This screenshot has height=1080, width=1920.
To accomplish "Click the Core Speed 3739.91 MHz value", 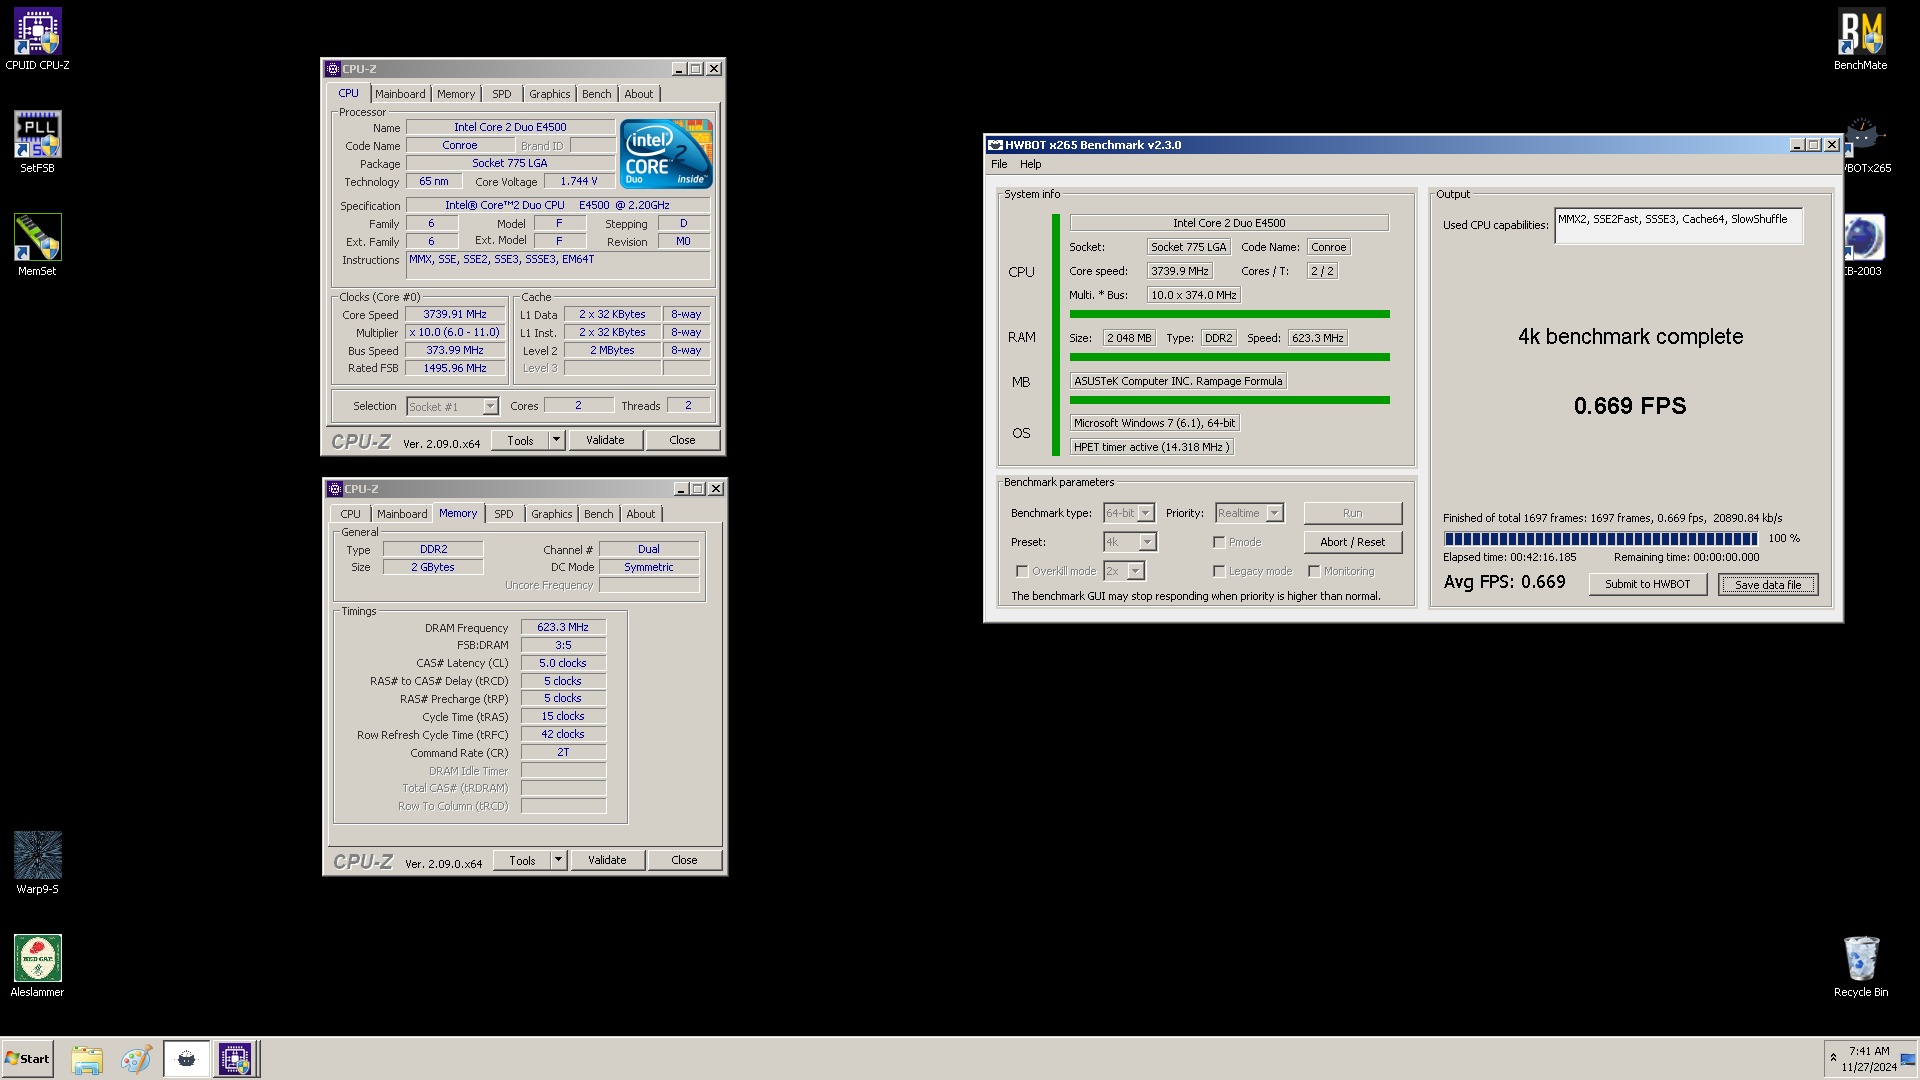I will pyautogui.click(x=455, y=314).
